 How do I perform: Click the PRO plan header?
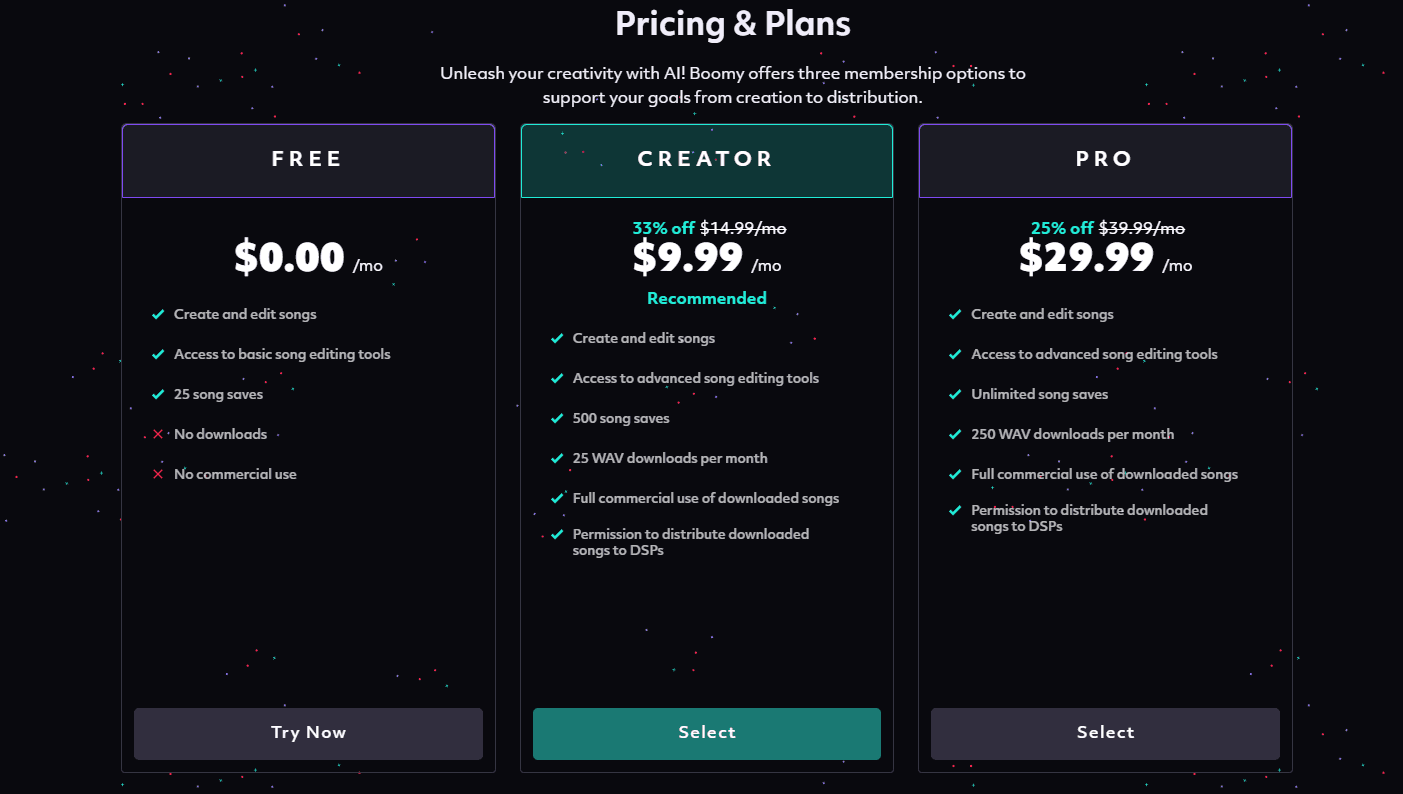pos(1105,160)
